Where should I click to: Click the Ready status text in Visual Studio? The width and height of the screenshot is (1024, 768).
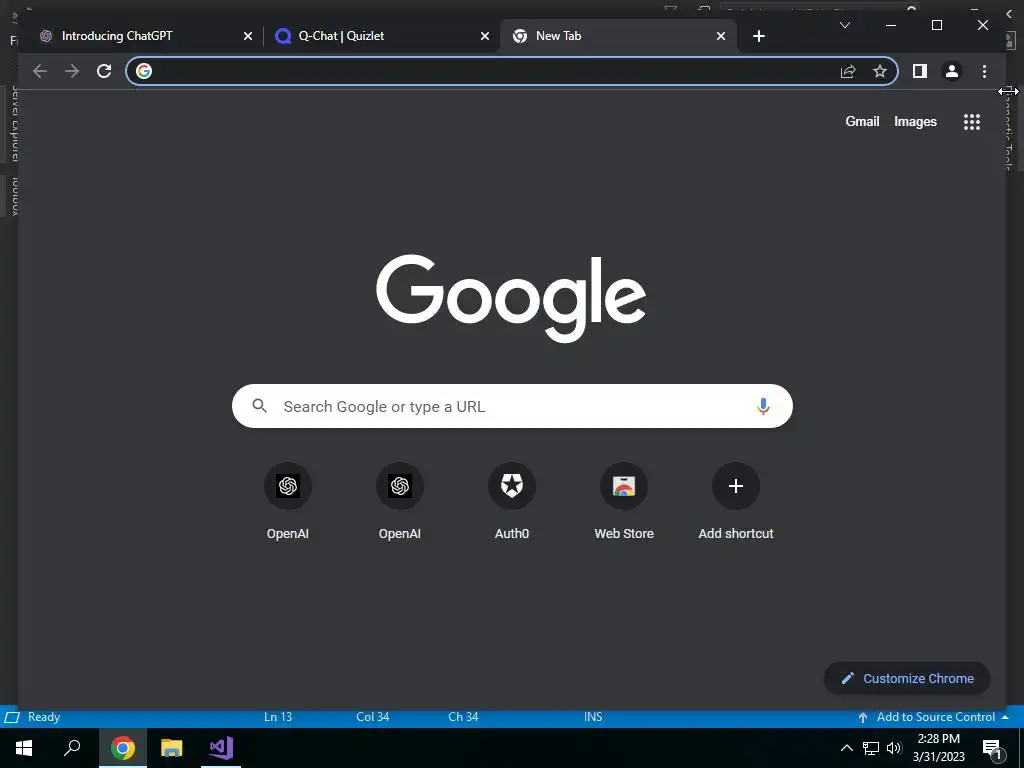pos(44,717)
